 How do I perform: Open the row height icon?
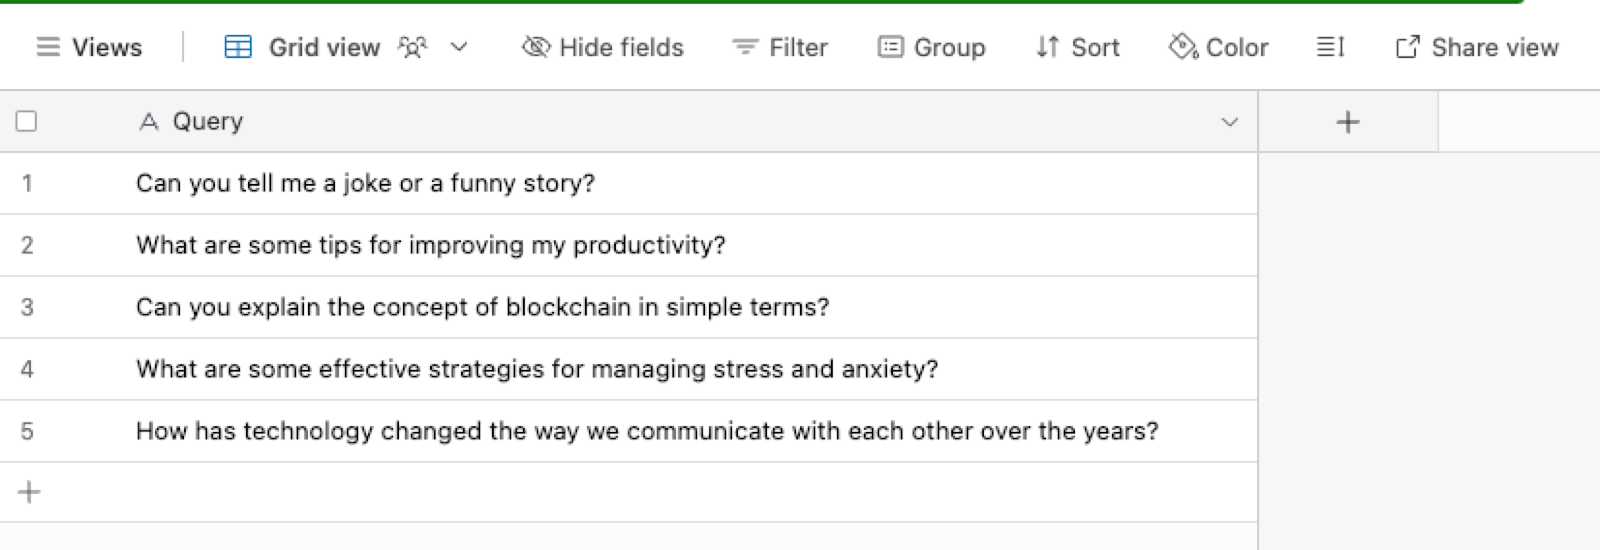[x=1330, y=47]
